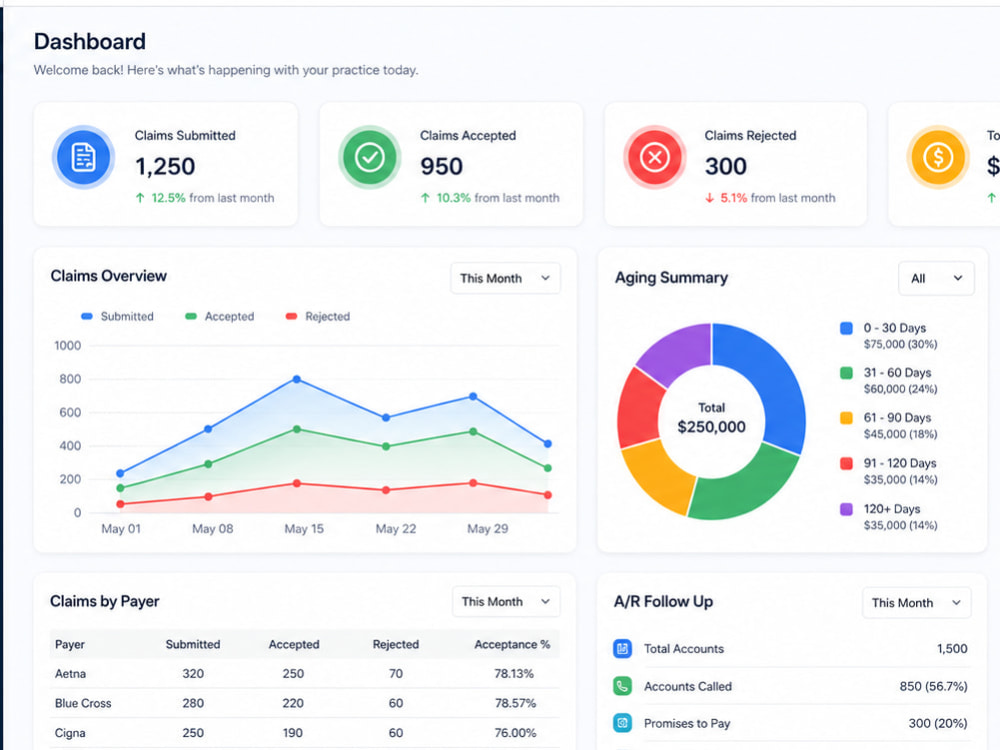Click the red segment of the aging donut chart

(640, 408)
